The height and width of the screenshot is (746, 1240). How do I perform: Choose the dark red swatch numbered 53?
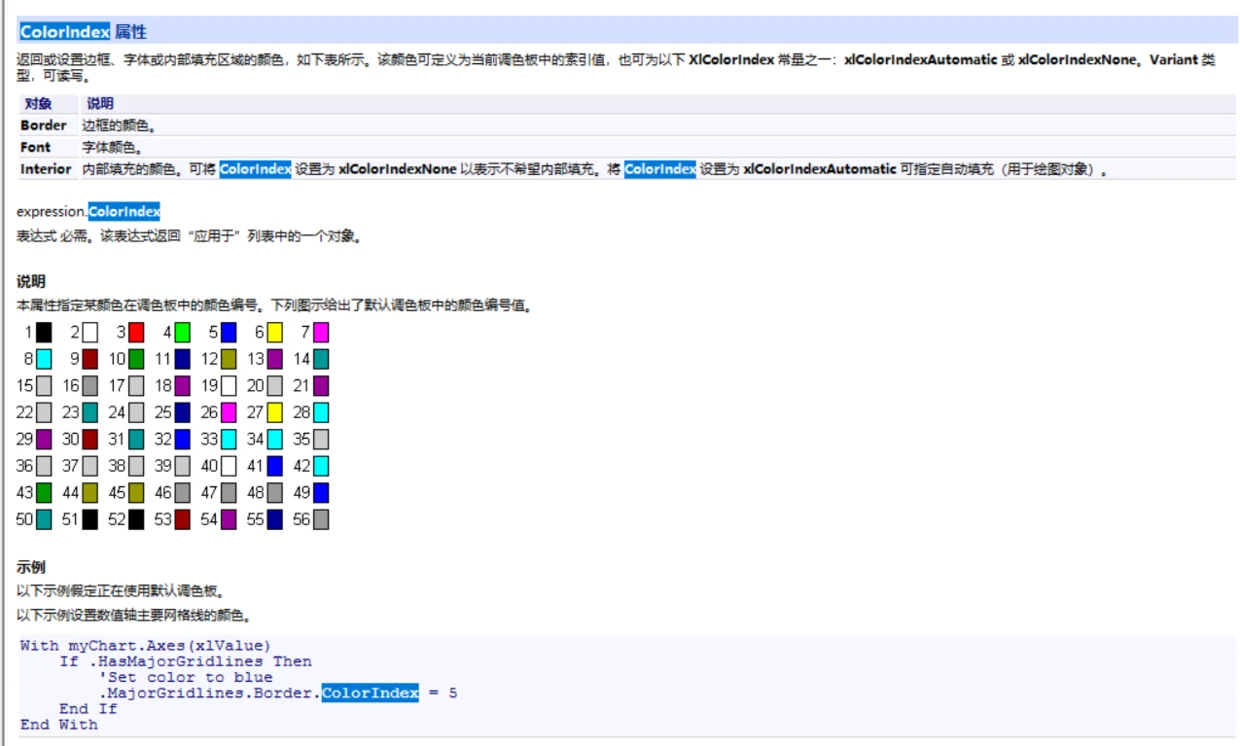click(182, 520)
